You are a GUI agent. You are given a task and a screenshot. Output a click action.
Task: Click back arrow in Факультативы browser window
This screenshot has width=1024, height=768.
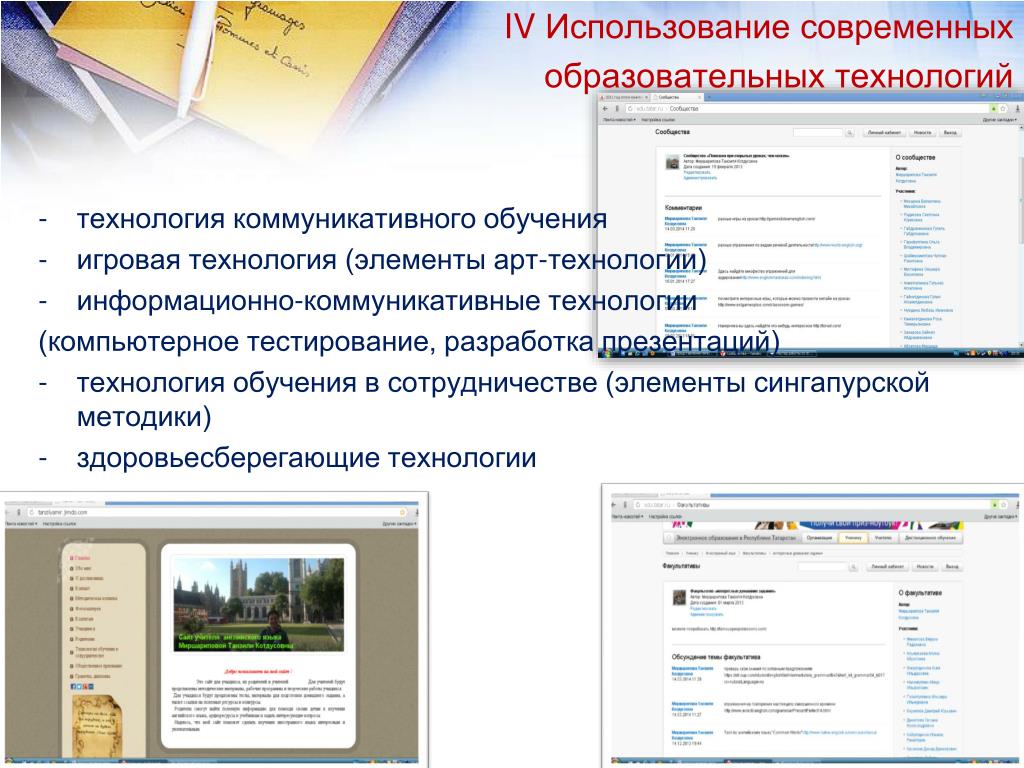[613, 505]
